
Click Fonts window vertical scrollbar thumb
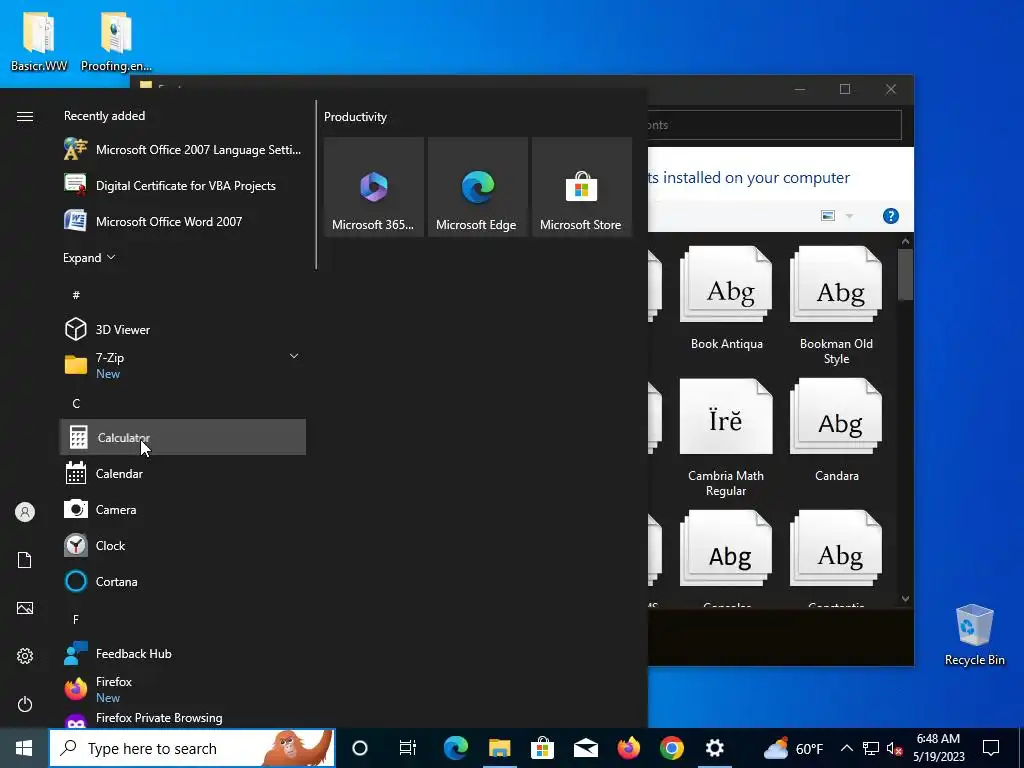click(x=905, y=274)
